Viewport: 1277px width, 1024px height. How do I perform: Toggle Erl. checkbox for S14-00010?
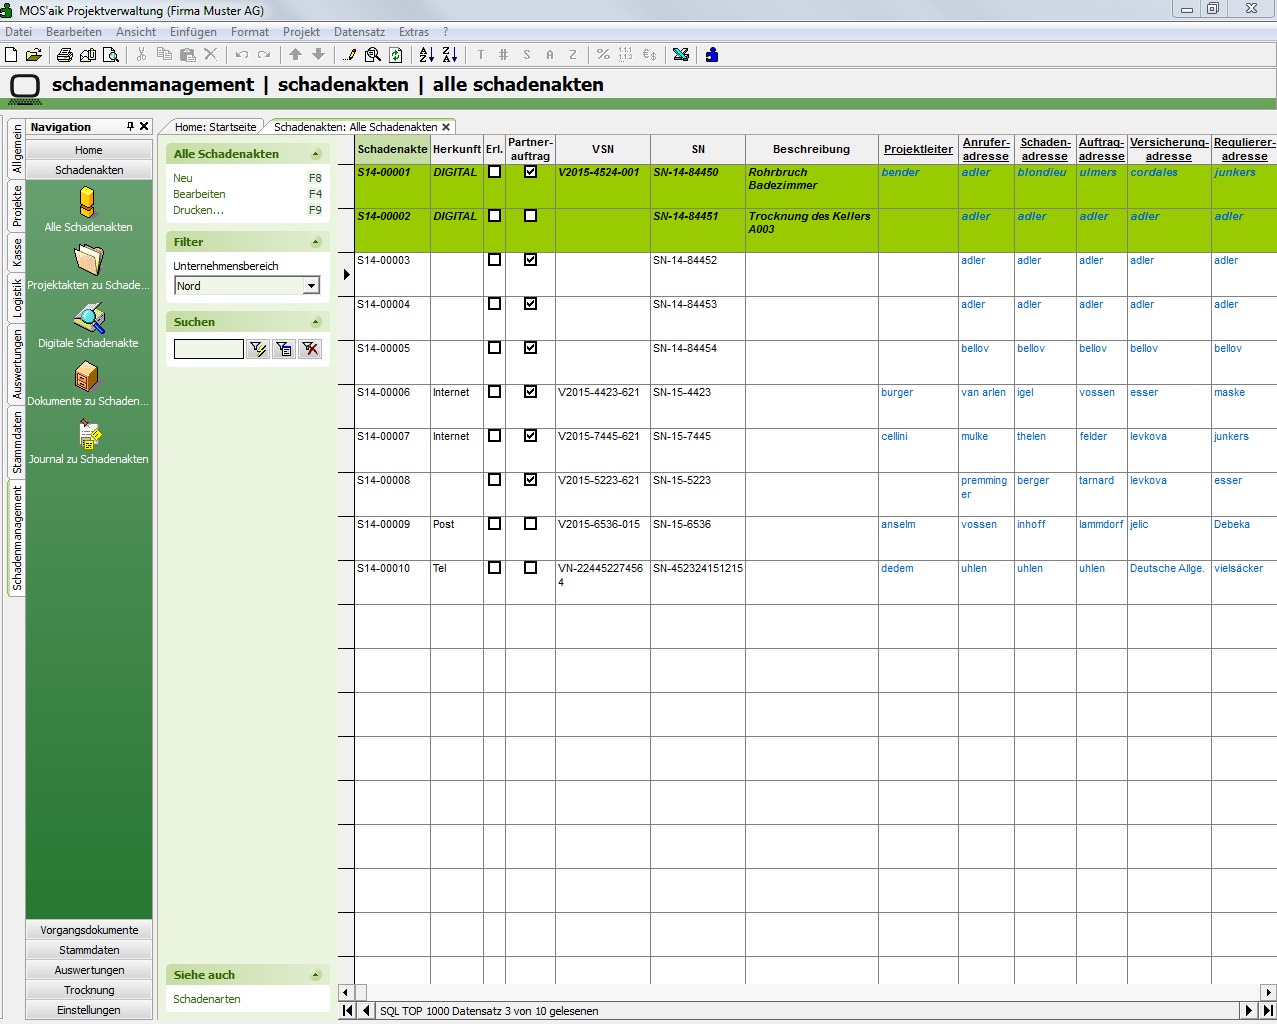point(494,568)
